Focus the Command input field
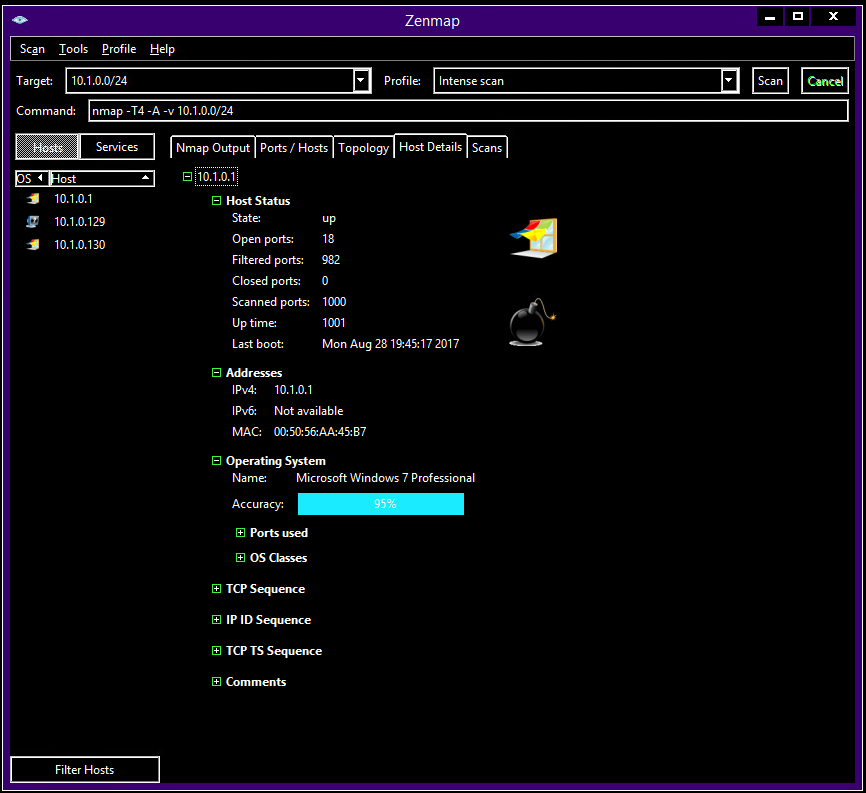866x793 pixels. coord(468,110)
